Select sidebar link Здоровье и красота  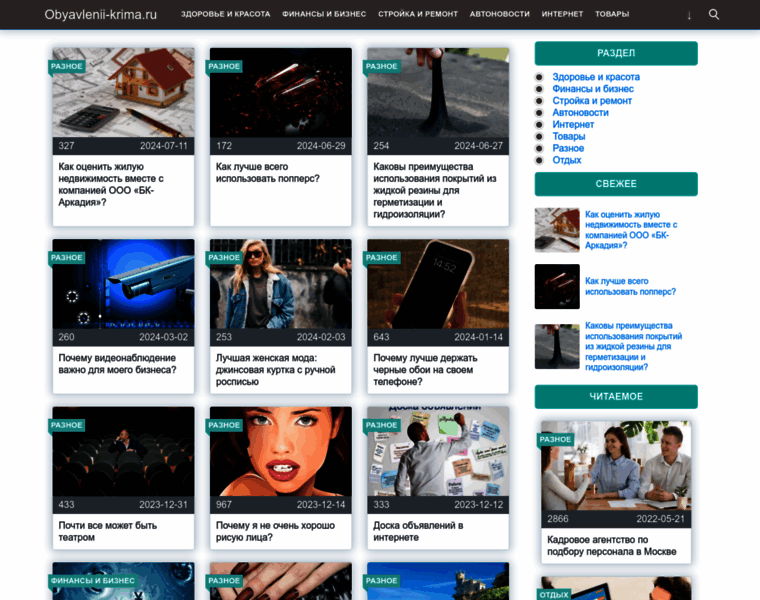coord(596,77)
